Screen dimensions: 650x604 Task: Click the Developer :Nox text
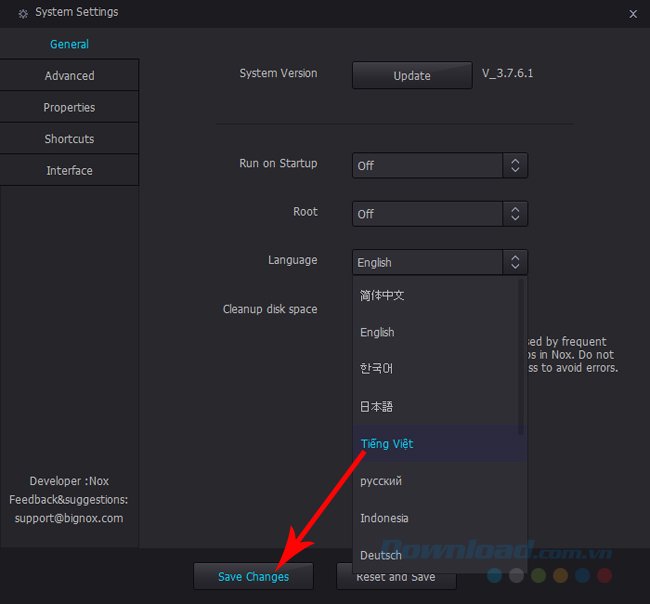pos(69,481)
